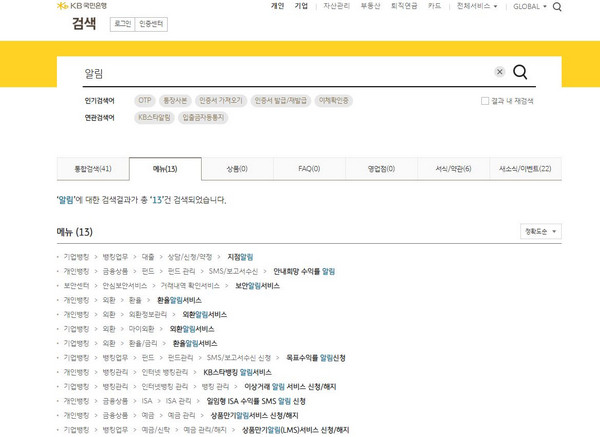Switch to 통합검색(41) tab
The image size is (600, 437).
tap(93, 169)
